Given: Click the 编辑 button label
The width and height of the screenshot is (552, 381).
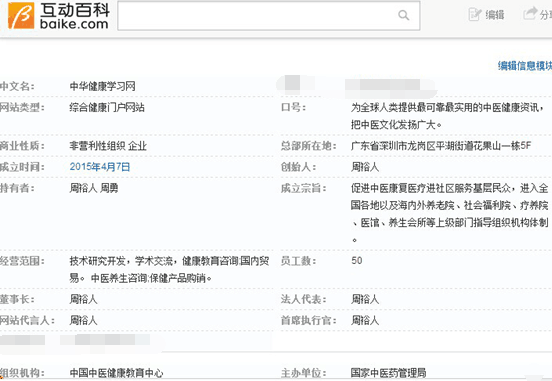Looking at the screenshot, I should coord(495,15).
